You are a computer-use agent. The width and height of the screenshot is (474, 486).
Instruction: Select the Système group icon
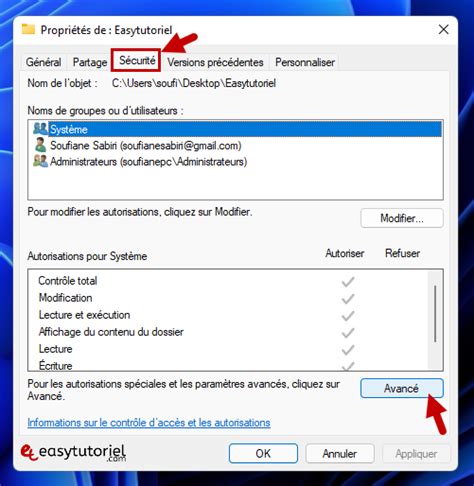[x=41, y=129]
